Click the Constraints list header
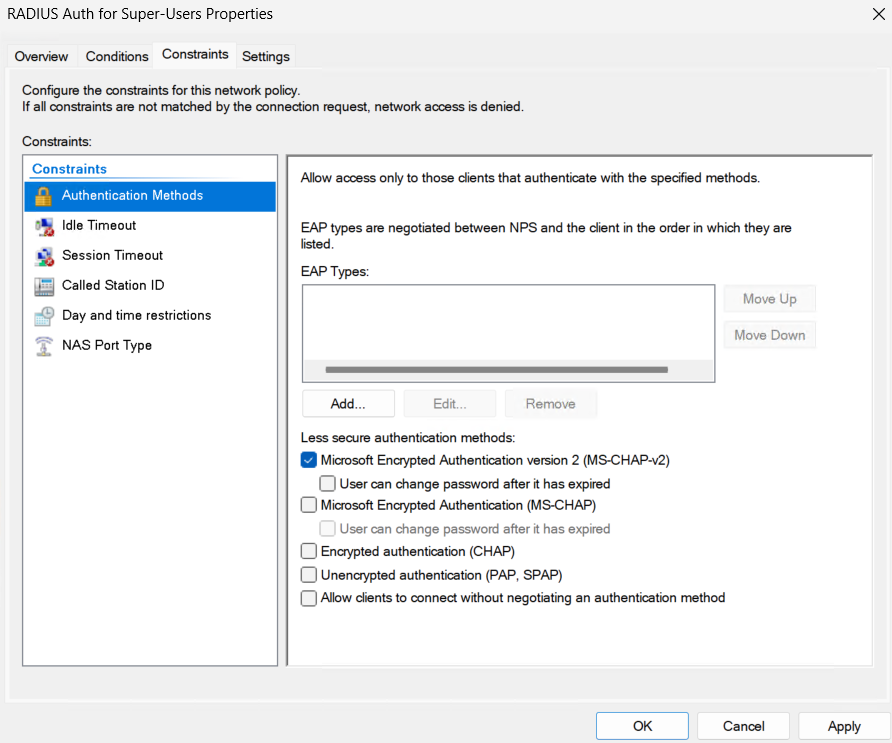The width and height of the screenshot is (892, 743). coord(69,169)
